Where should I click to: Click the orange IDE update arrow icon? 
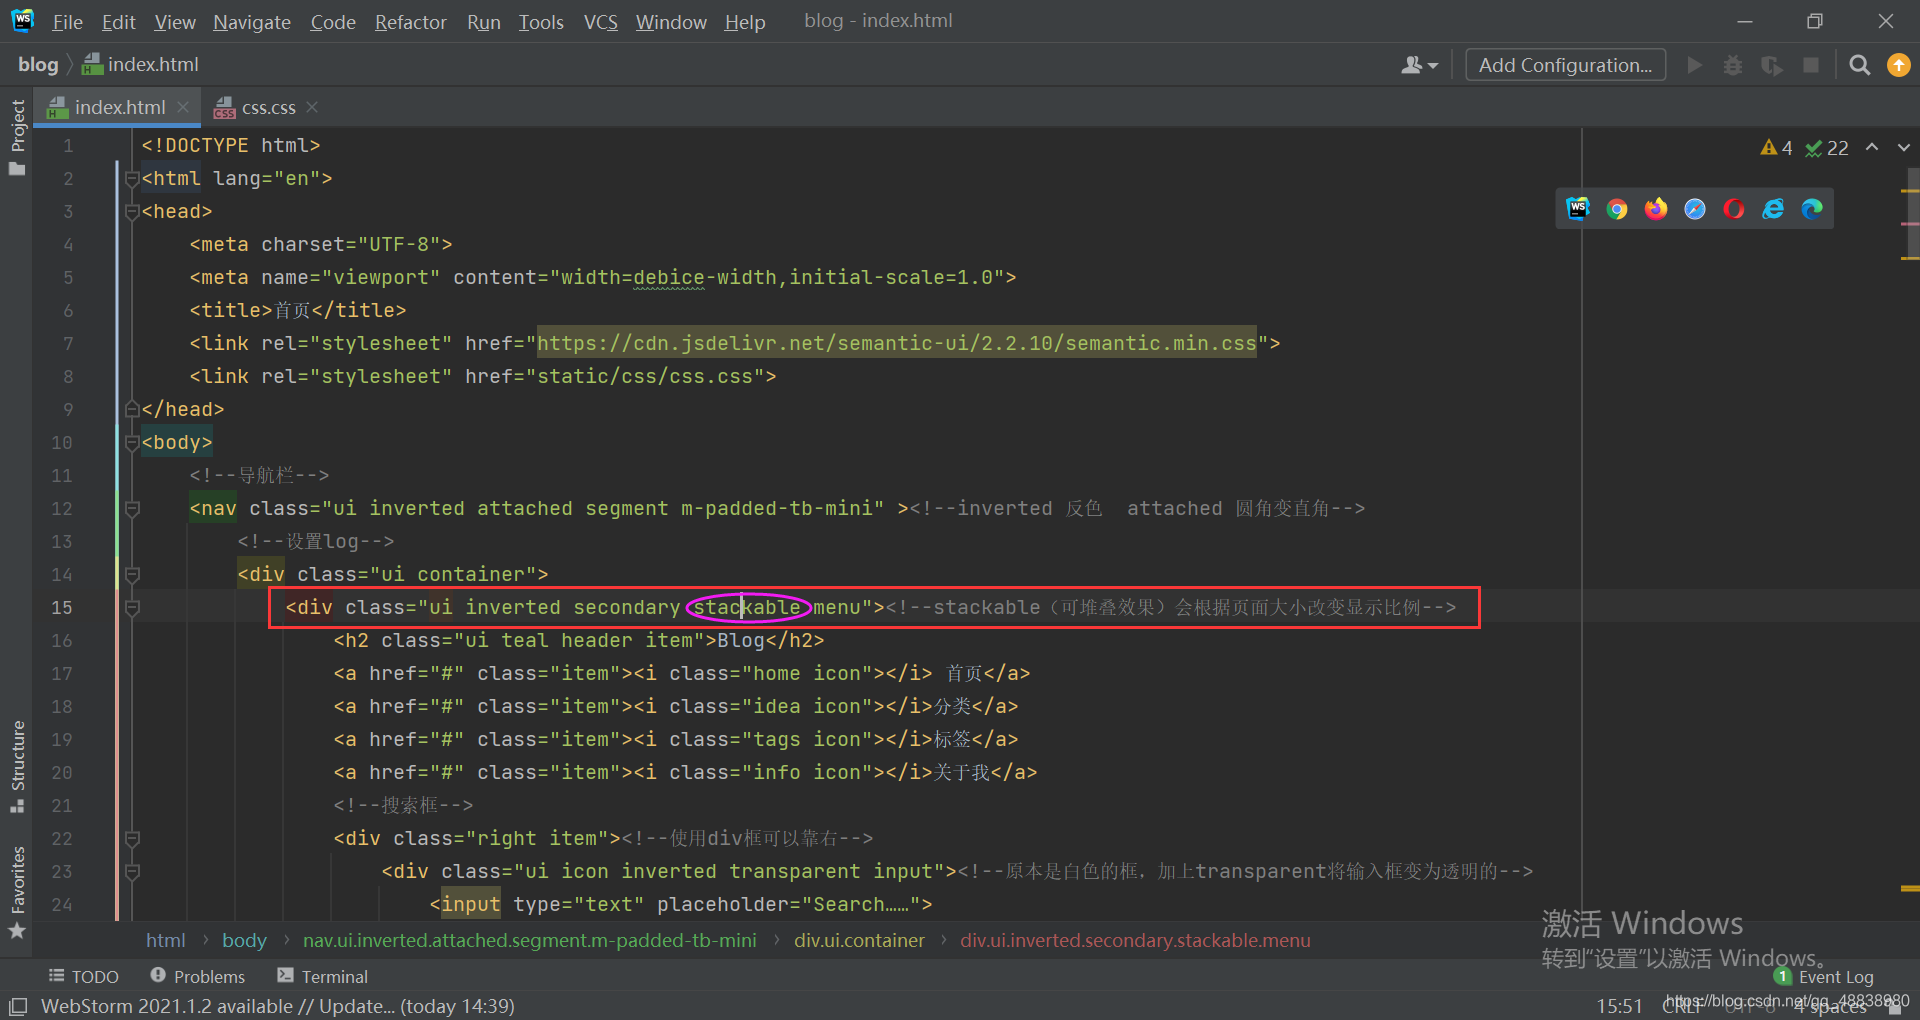1898,65
